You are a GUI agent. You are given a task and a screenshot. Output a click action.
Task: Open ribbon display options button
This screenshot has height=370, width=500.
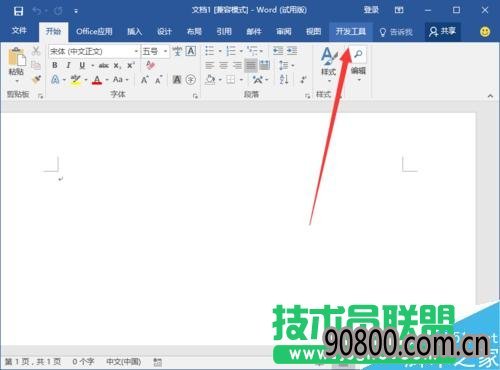tap(399, 10)
